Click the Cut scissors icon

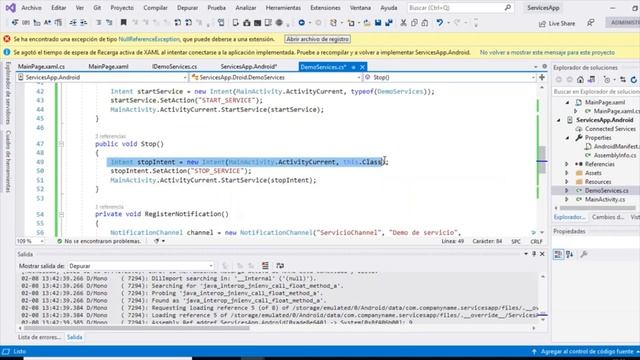point(403,23)
